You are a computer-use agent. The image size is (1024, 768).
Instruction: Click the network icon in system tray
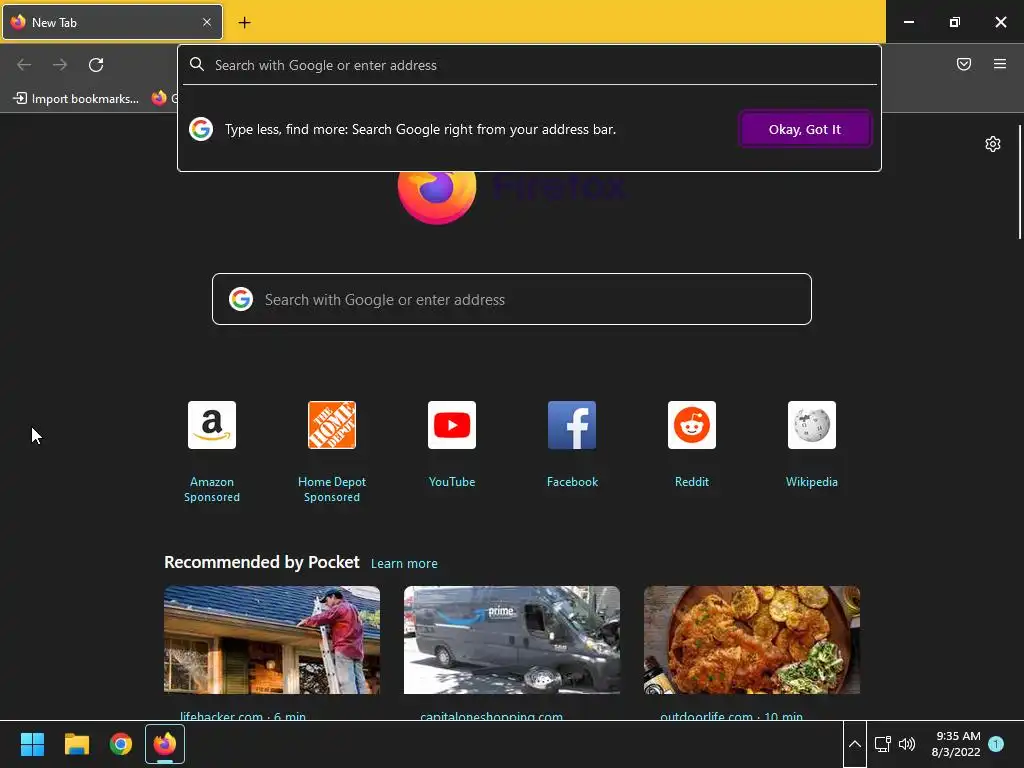[883, 744]
